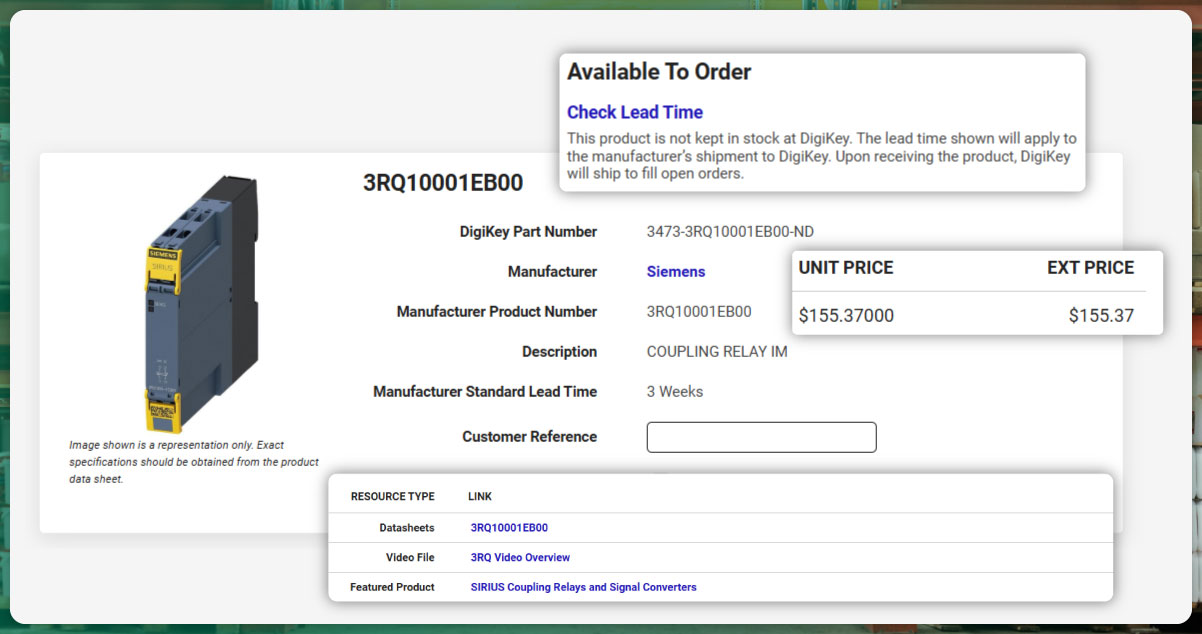Click the UNIT PRICE column header

pos(846,268)
